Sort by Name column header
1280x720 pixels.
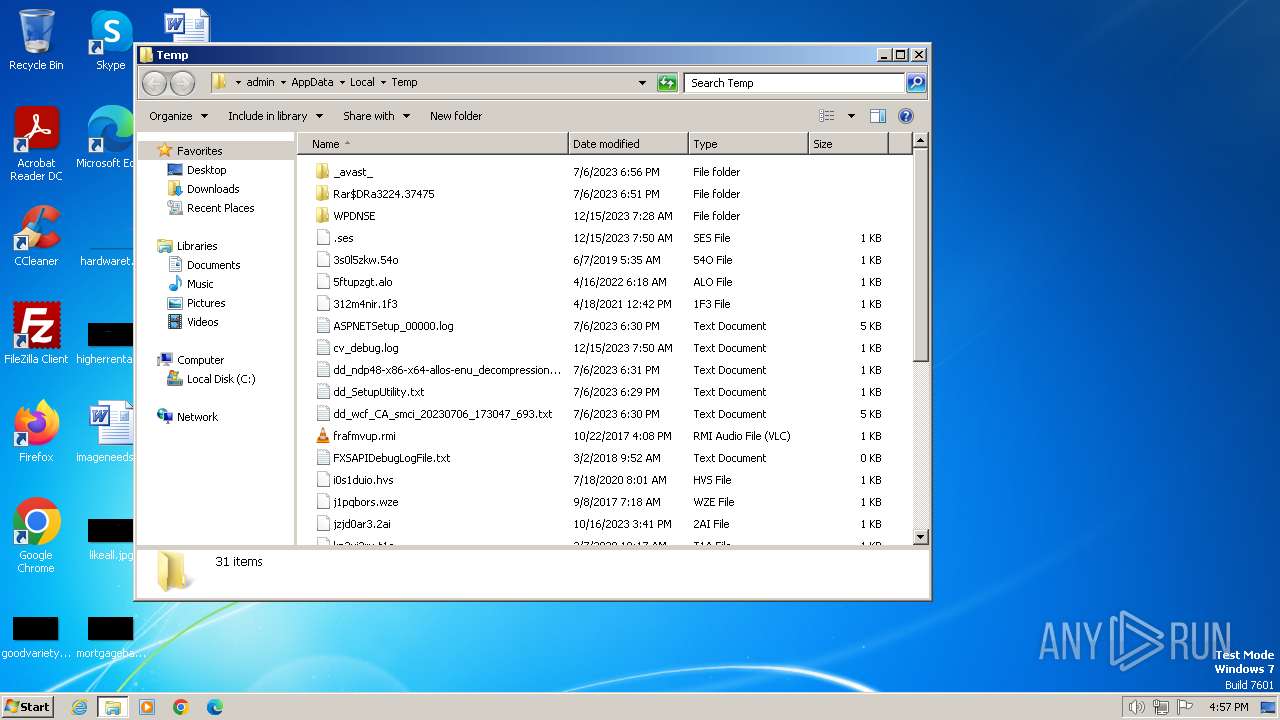tap(432, 144)
